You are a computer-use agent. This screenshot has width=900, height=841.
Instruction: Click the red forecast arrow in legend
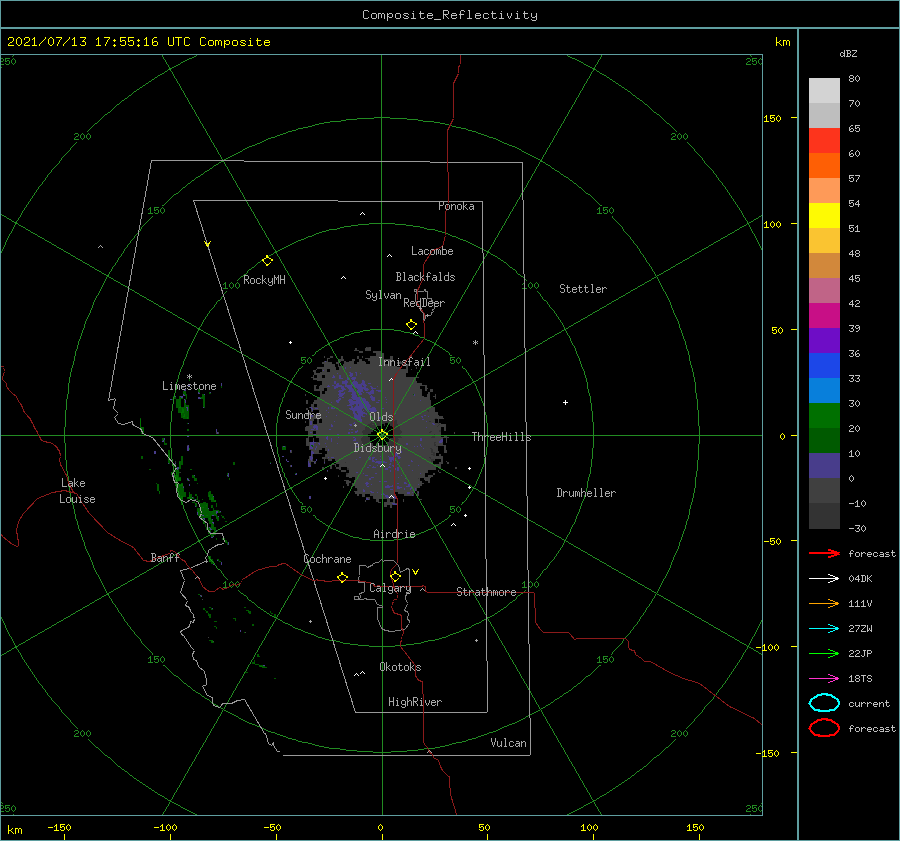(x=824, y=553)
